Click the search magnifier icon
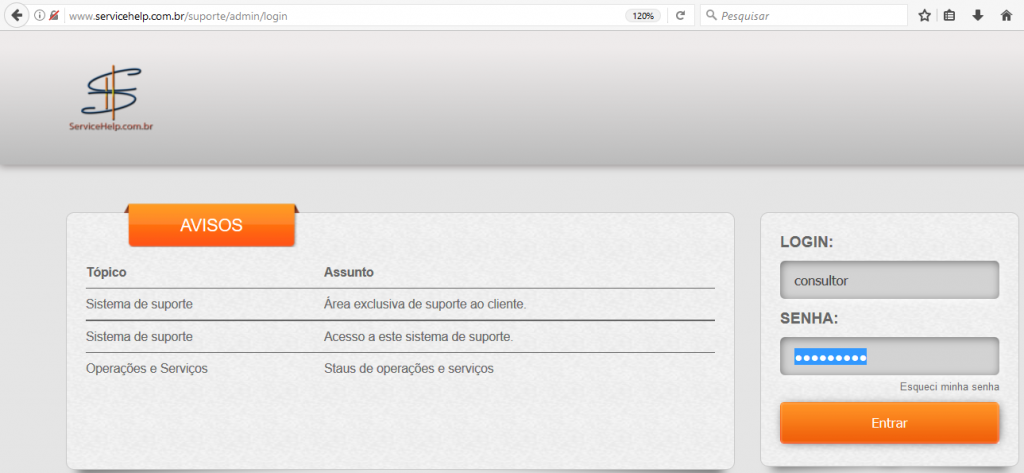 711,16
